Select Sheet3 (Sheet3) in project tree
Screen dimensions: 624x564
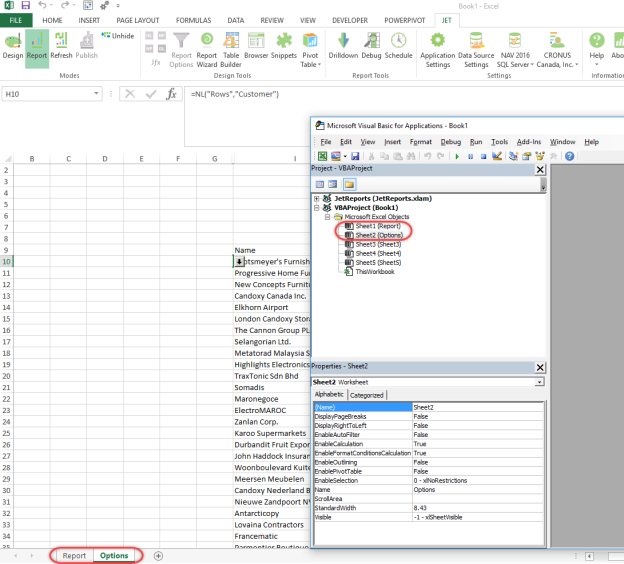tap(378, 244)
